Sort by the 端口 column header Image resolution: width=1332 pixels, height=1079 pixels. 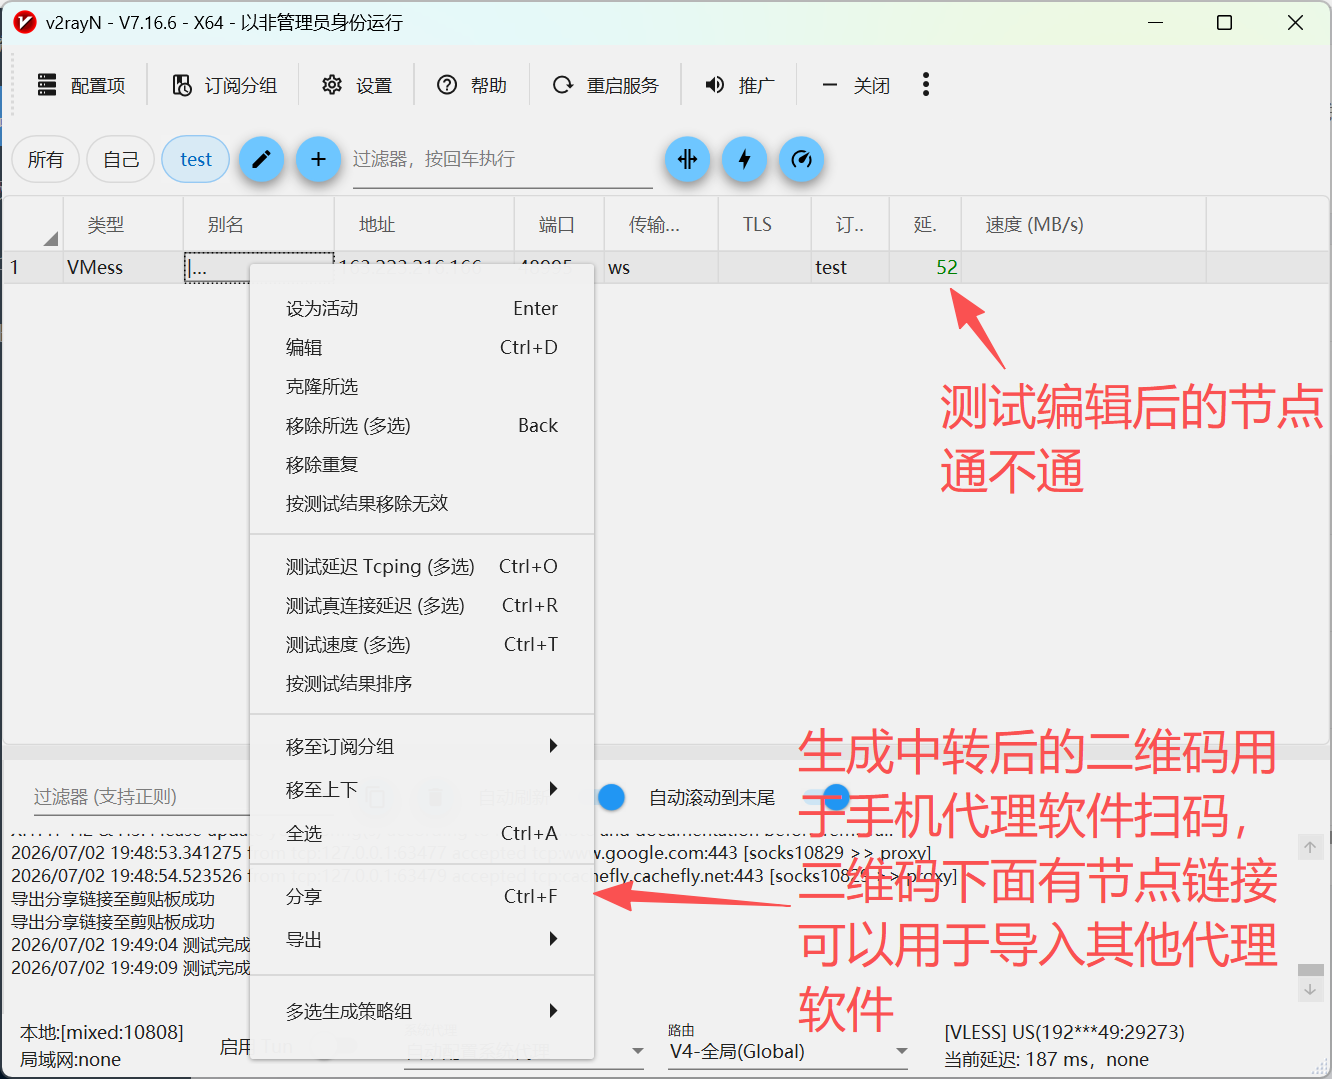pyautogui.click(x=559, y=225)
